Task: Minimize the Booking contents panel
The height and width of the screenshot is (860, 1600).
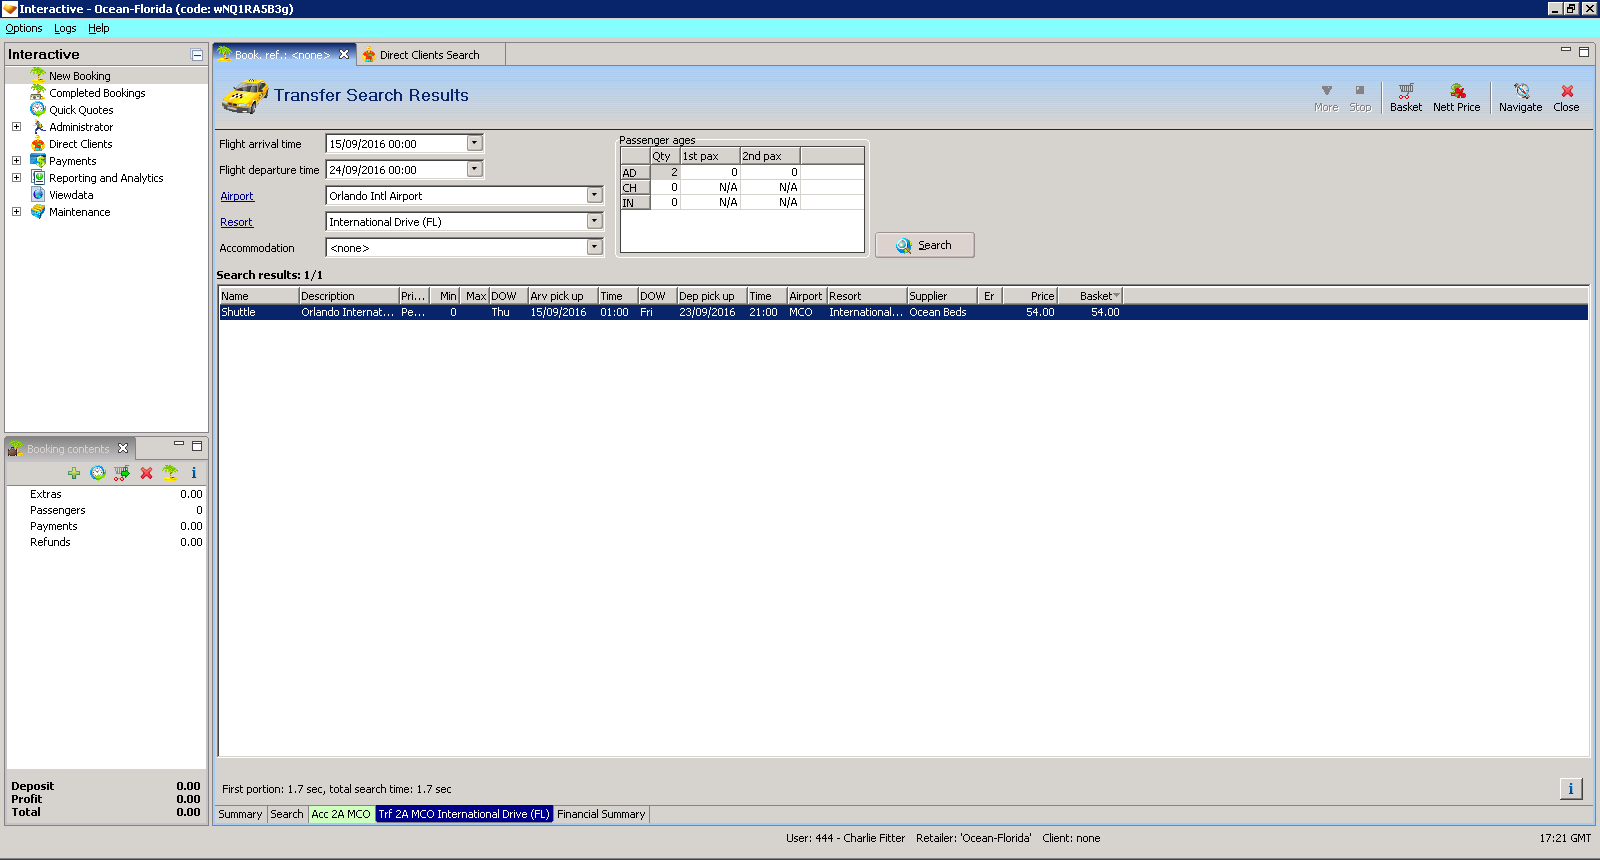Action: (179, 444)
